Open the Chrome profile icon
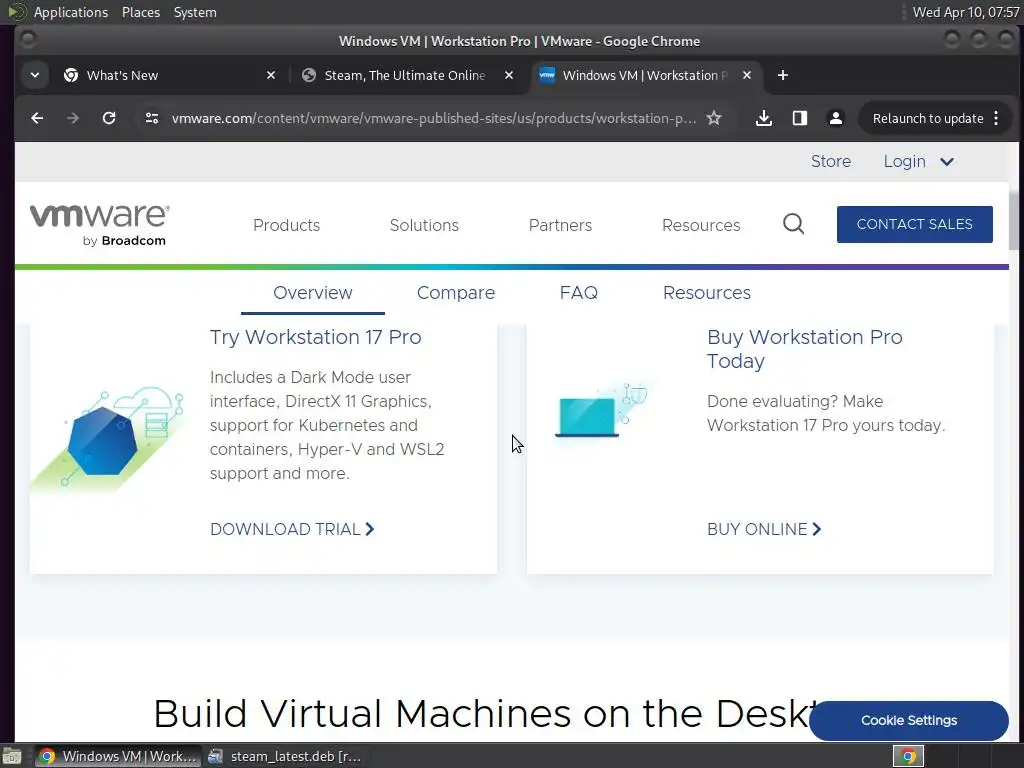The width and height of the screenshot is (1024, 768). coord(835,118)
